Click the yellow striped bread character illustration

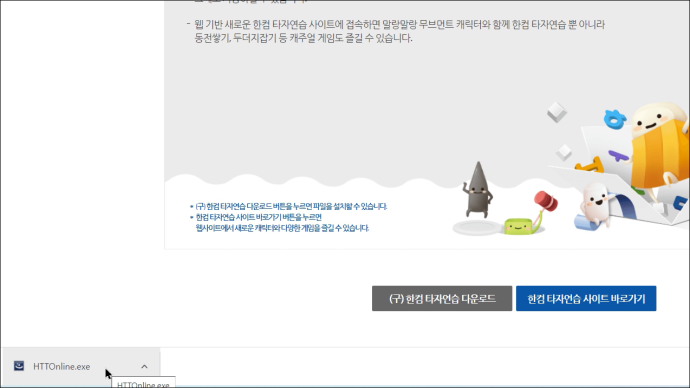click(x=659, y=147)
